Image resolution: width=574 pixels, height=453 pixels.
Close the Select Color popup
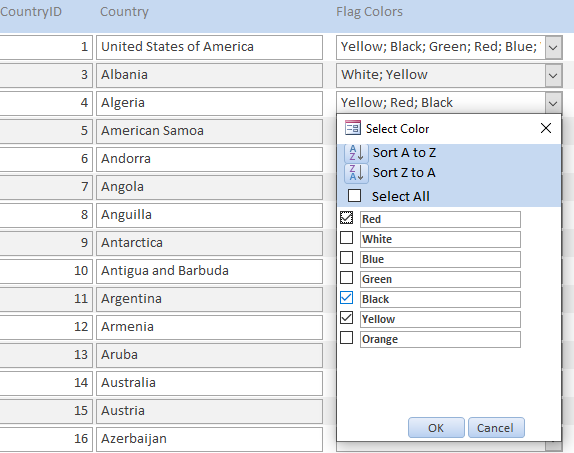point(545,128)
